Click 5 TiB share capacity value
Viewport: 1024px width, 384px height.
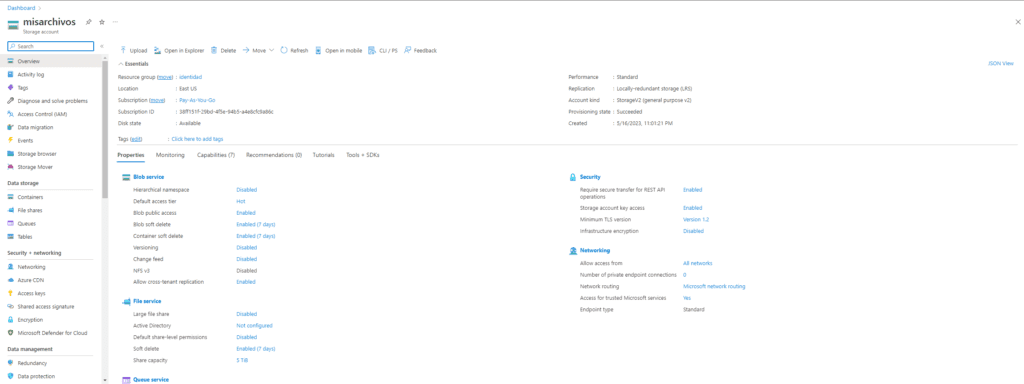pyautogui.click(x=242, y=360)
